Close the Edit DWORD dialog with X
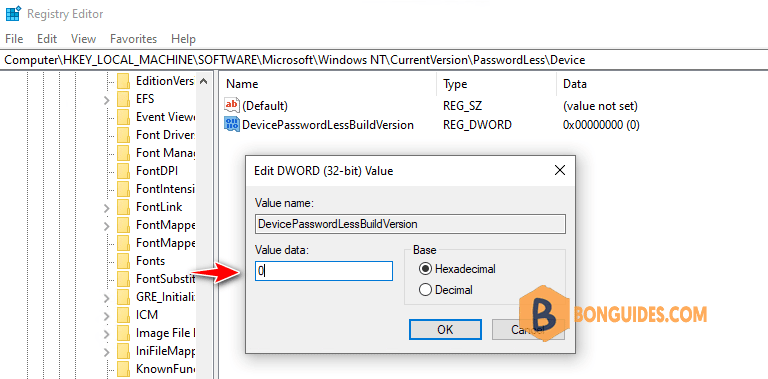 click(x=559, y=170)
